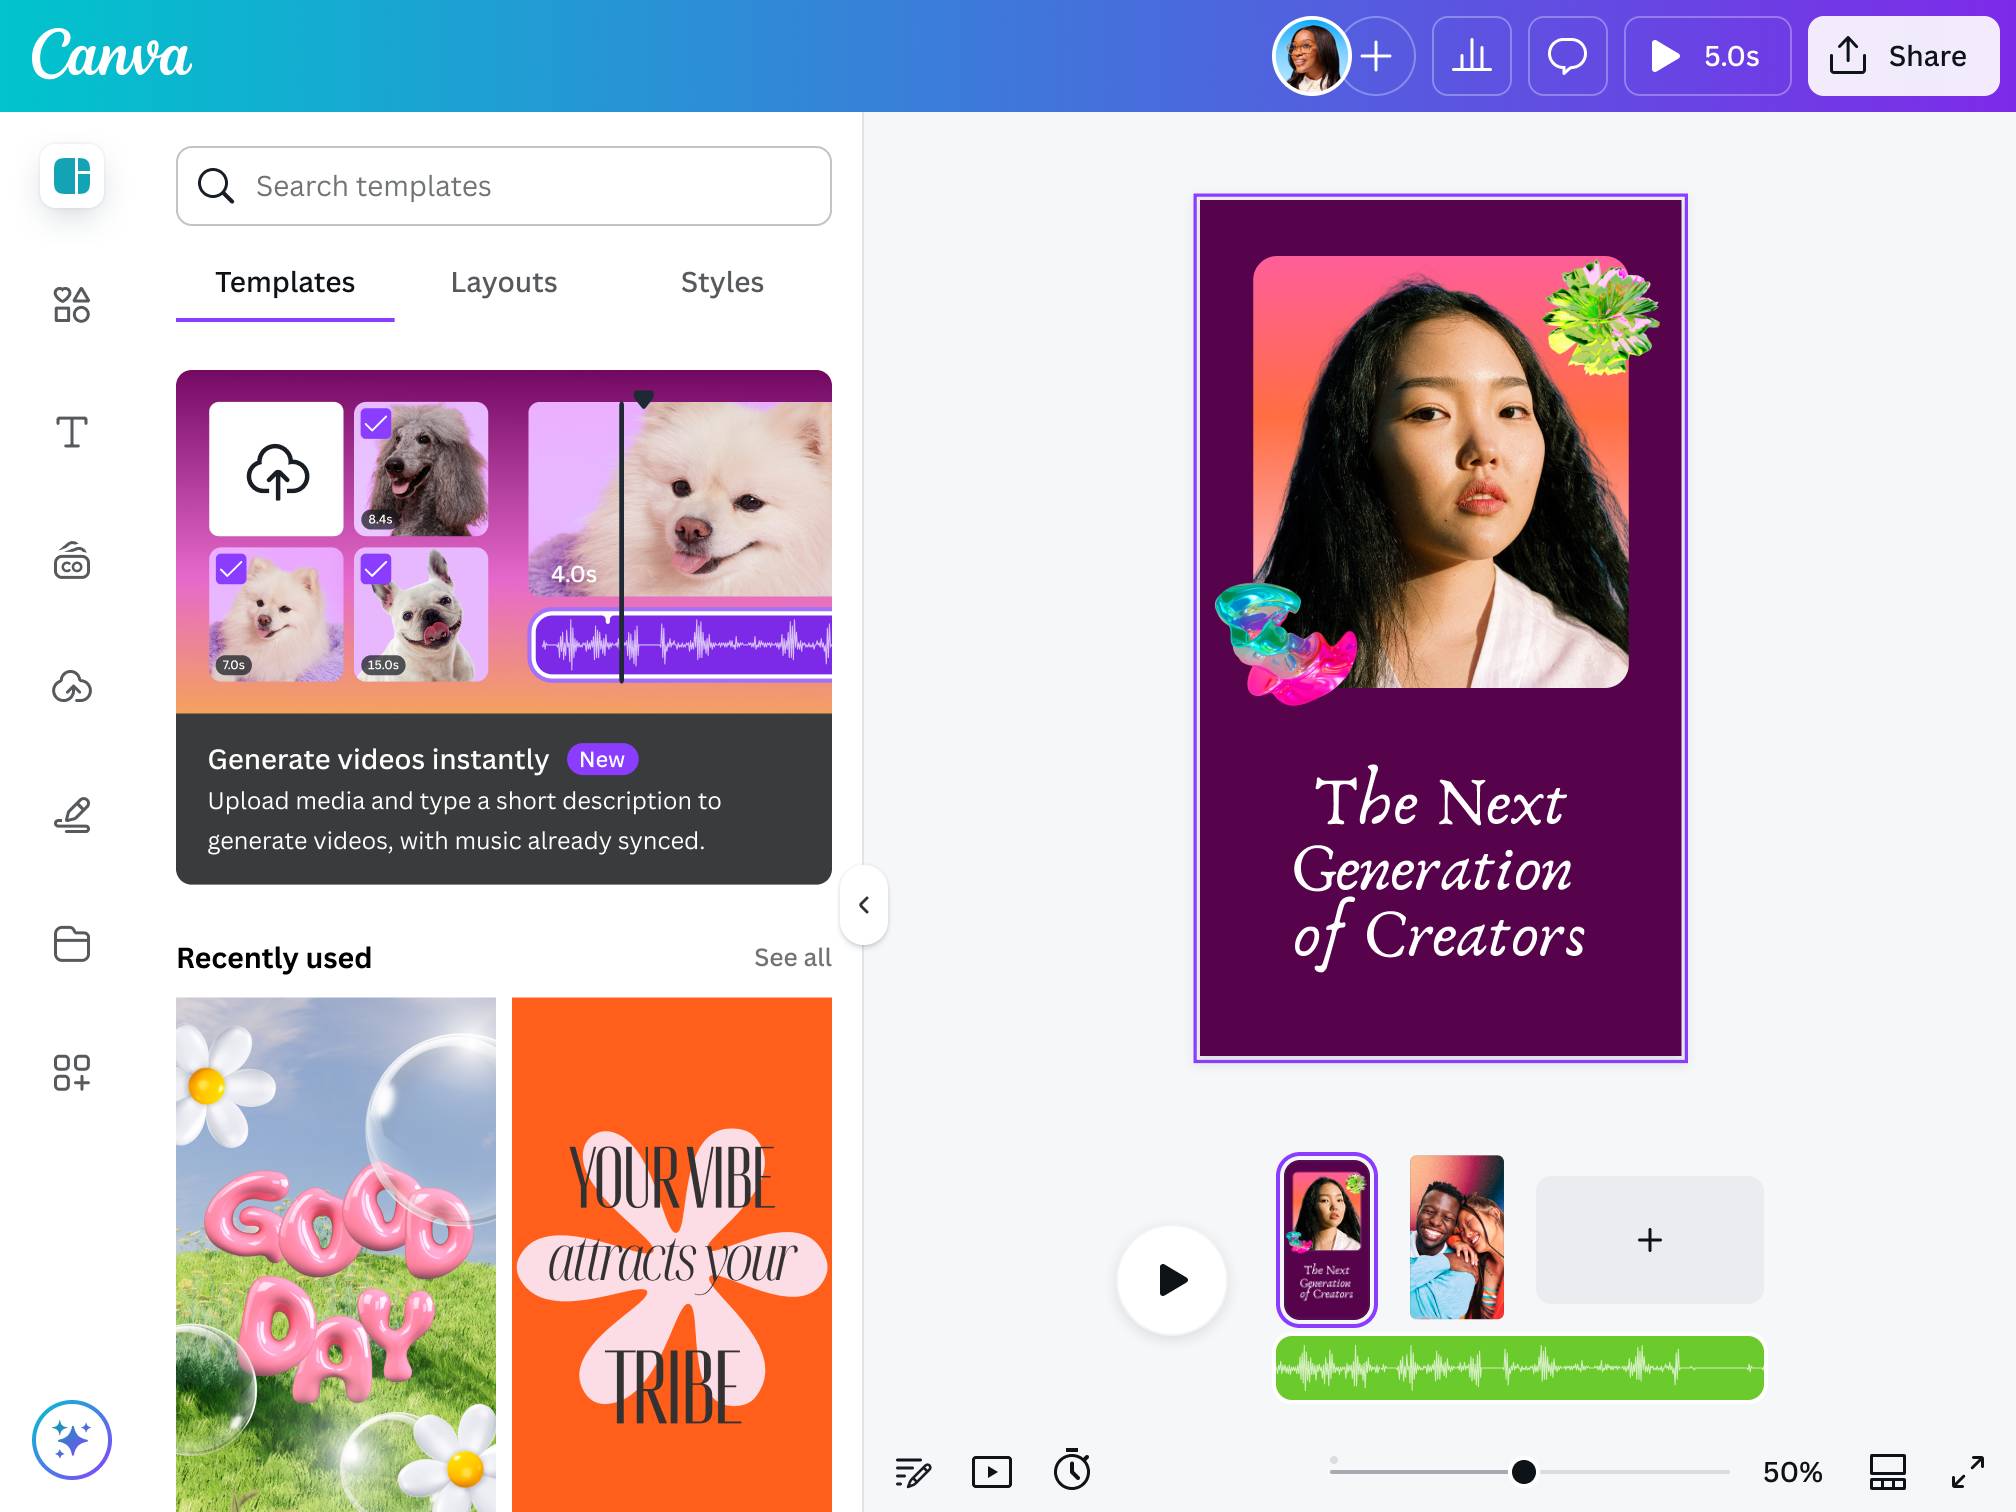Viewport: 2016px width, 1512px height.
Task: Open the Elements panel in sidebar
Action: (71, 304)
